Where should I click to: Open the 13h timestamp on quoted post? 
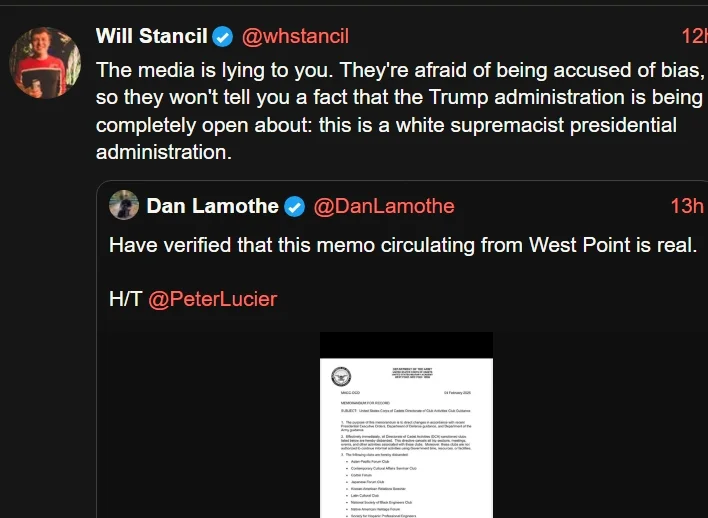click(x=687, y=207)
